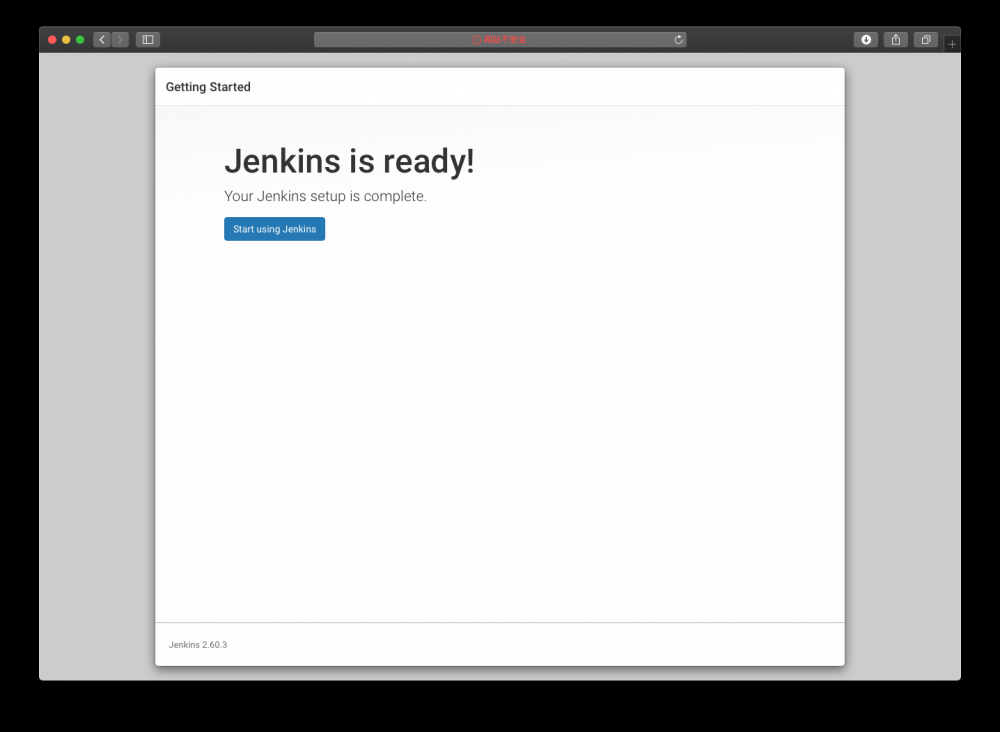Click the Jenkins is ready! heading
Image resolution: width=1000 pixels, height=732 pixels.
[x=349, y=161]
